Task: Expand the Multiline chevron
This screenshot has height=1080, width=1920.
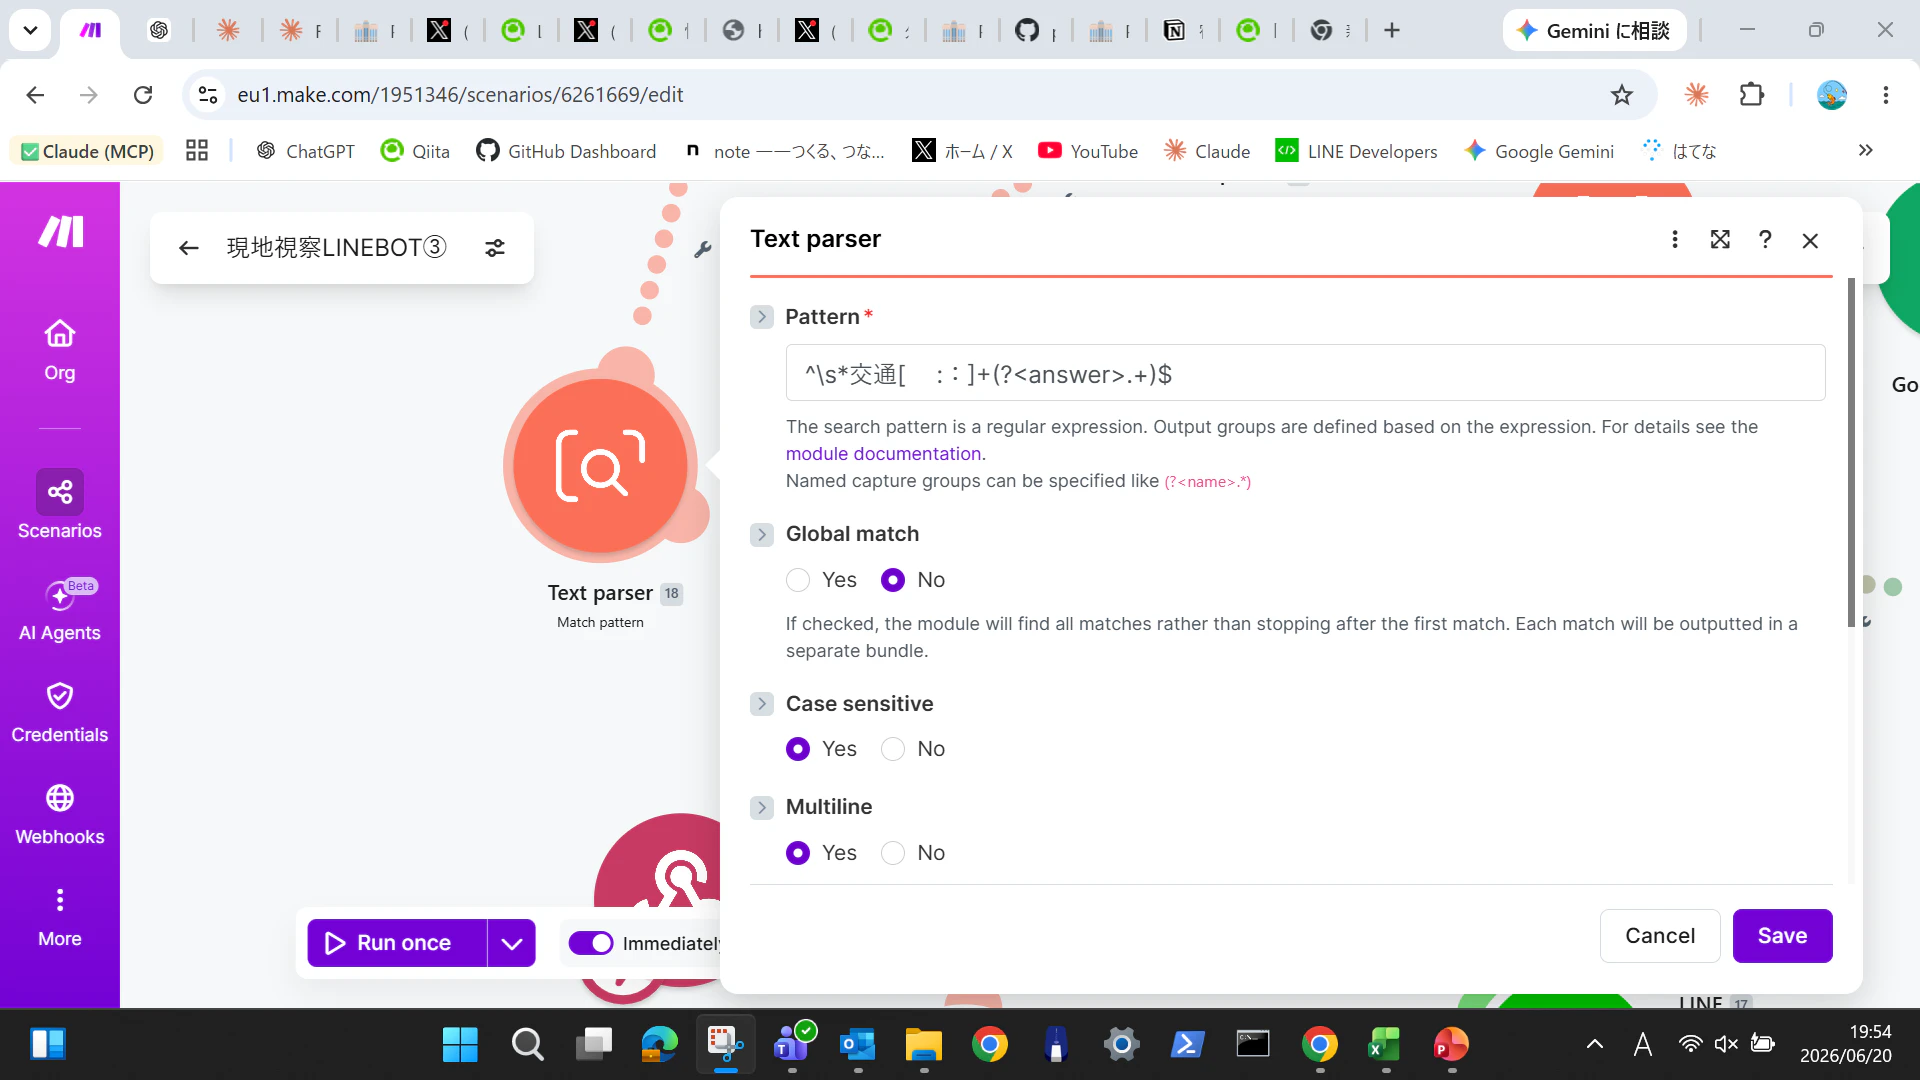Action: (762, 808)
